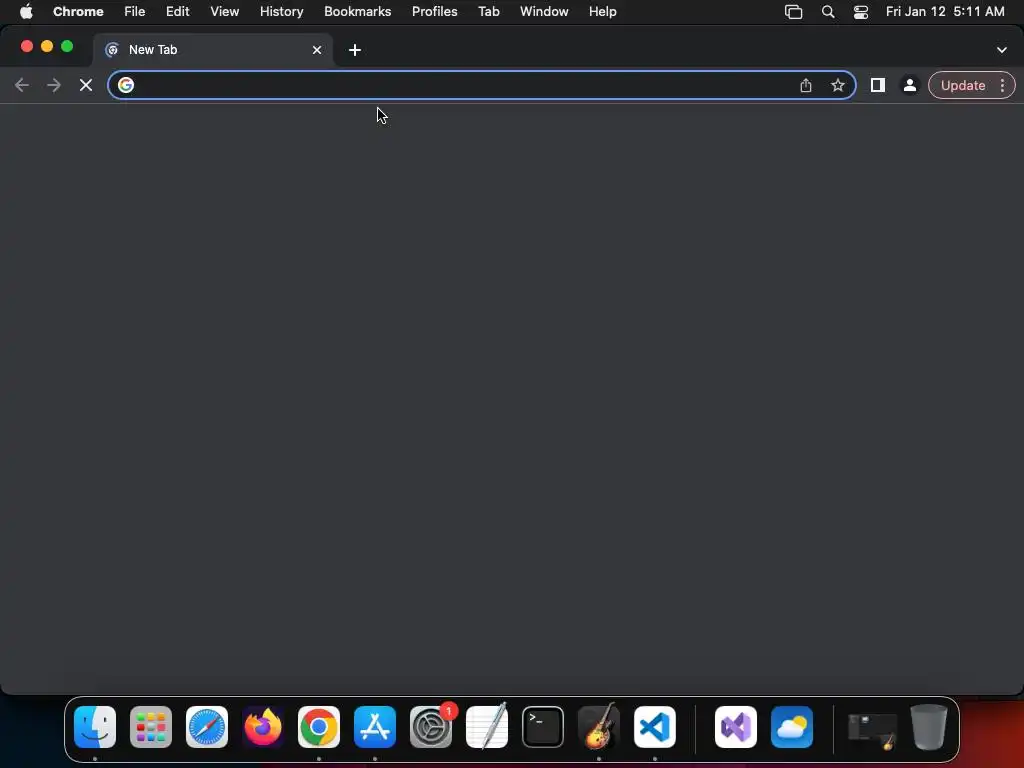
Task: Maximize the Chrome window with green button
Action: click(x=67, y=46)
